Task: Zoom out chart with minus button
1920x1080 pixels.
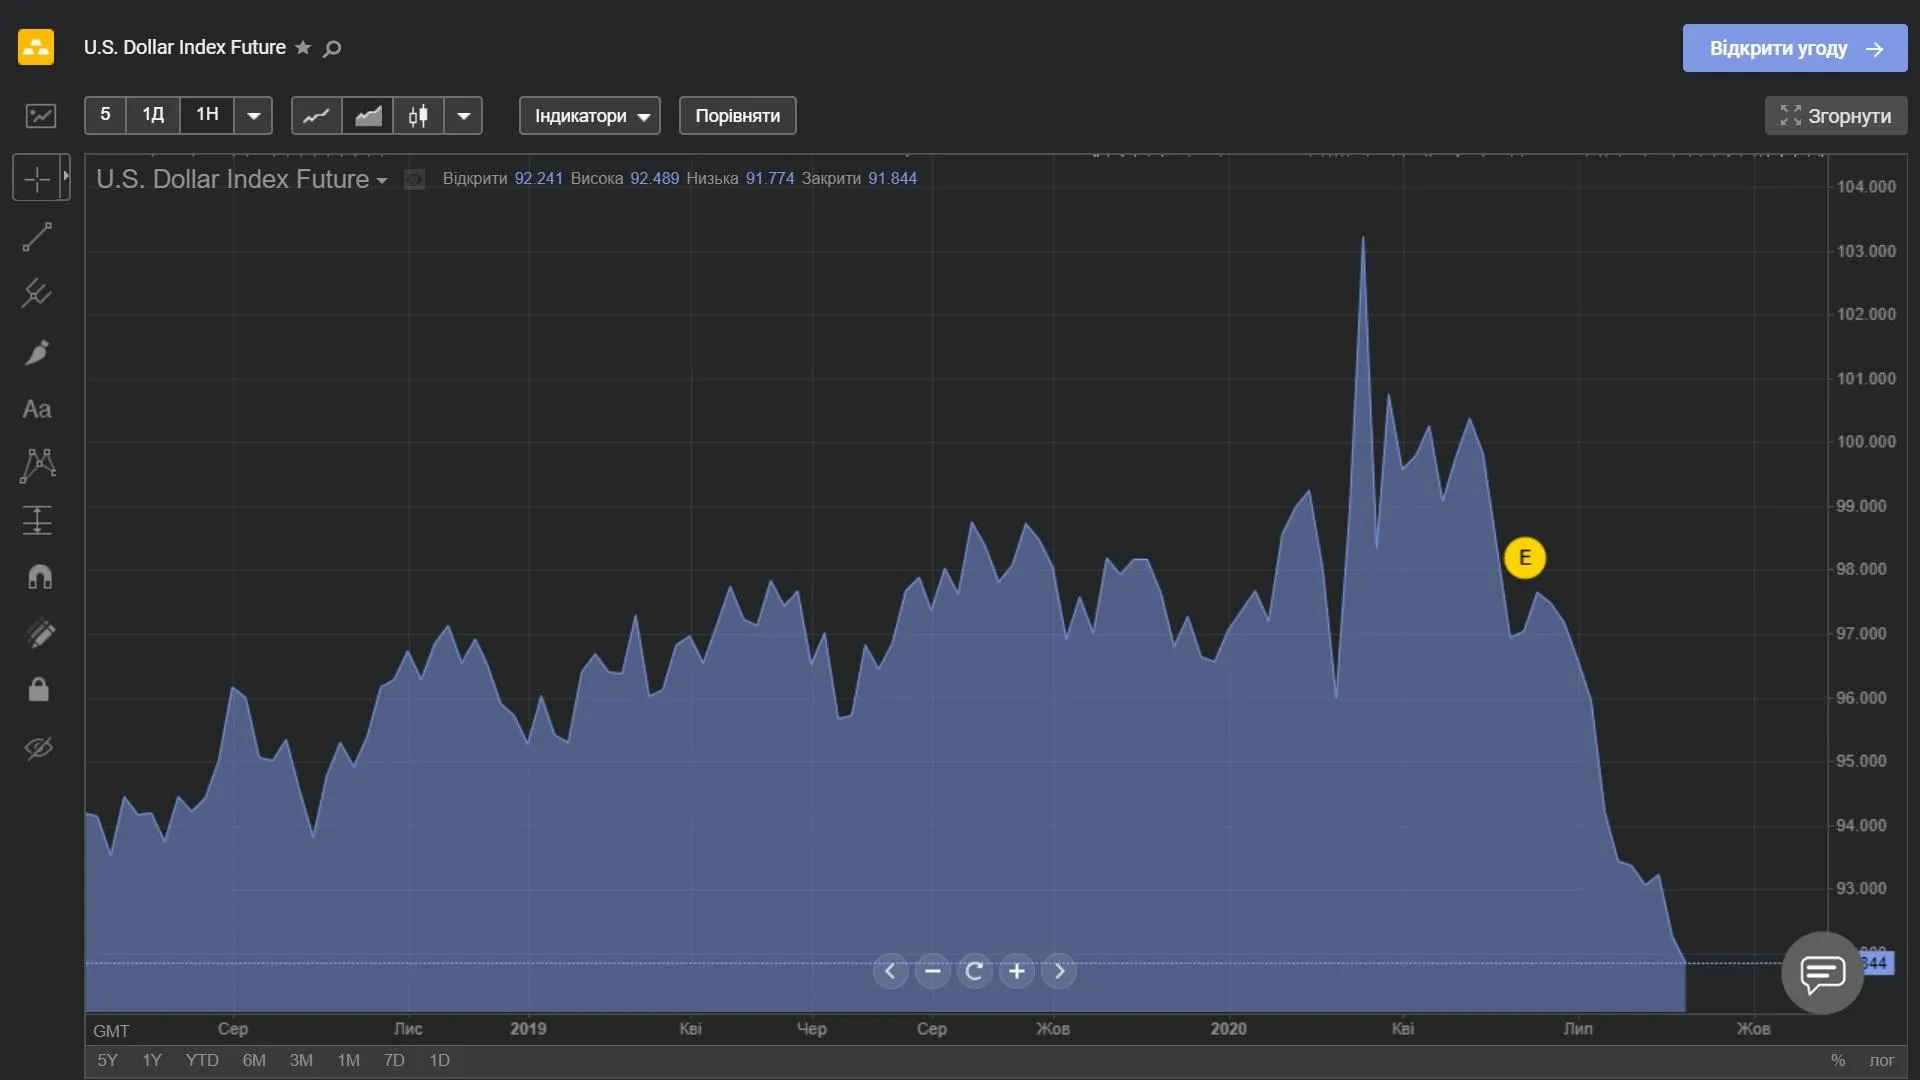Action: coord(933,971)
